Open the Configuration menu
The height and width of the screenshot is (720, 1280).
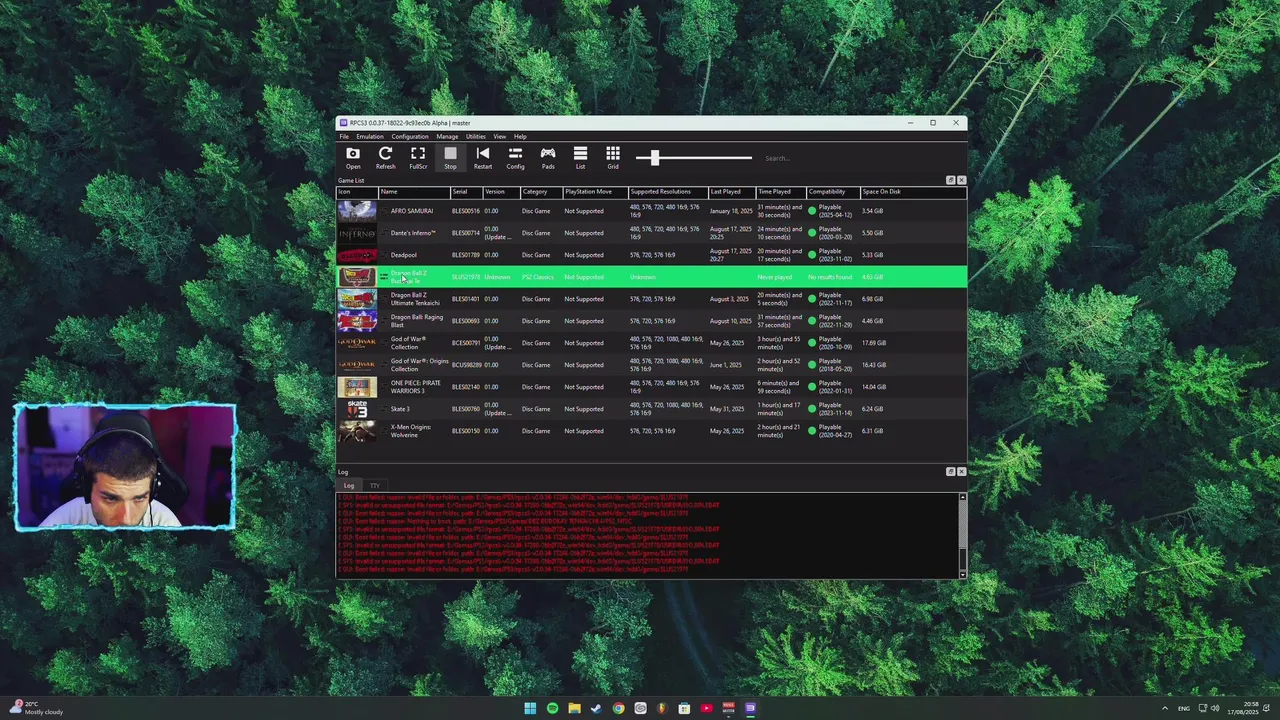click(410, 136)
